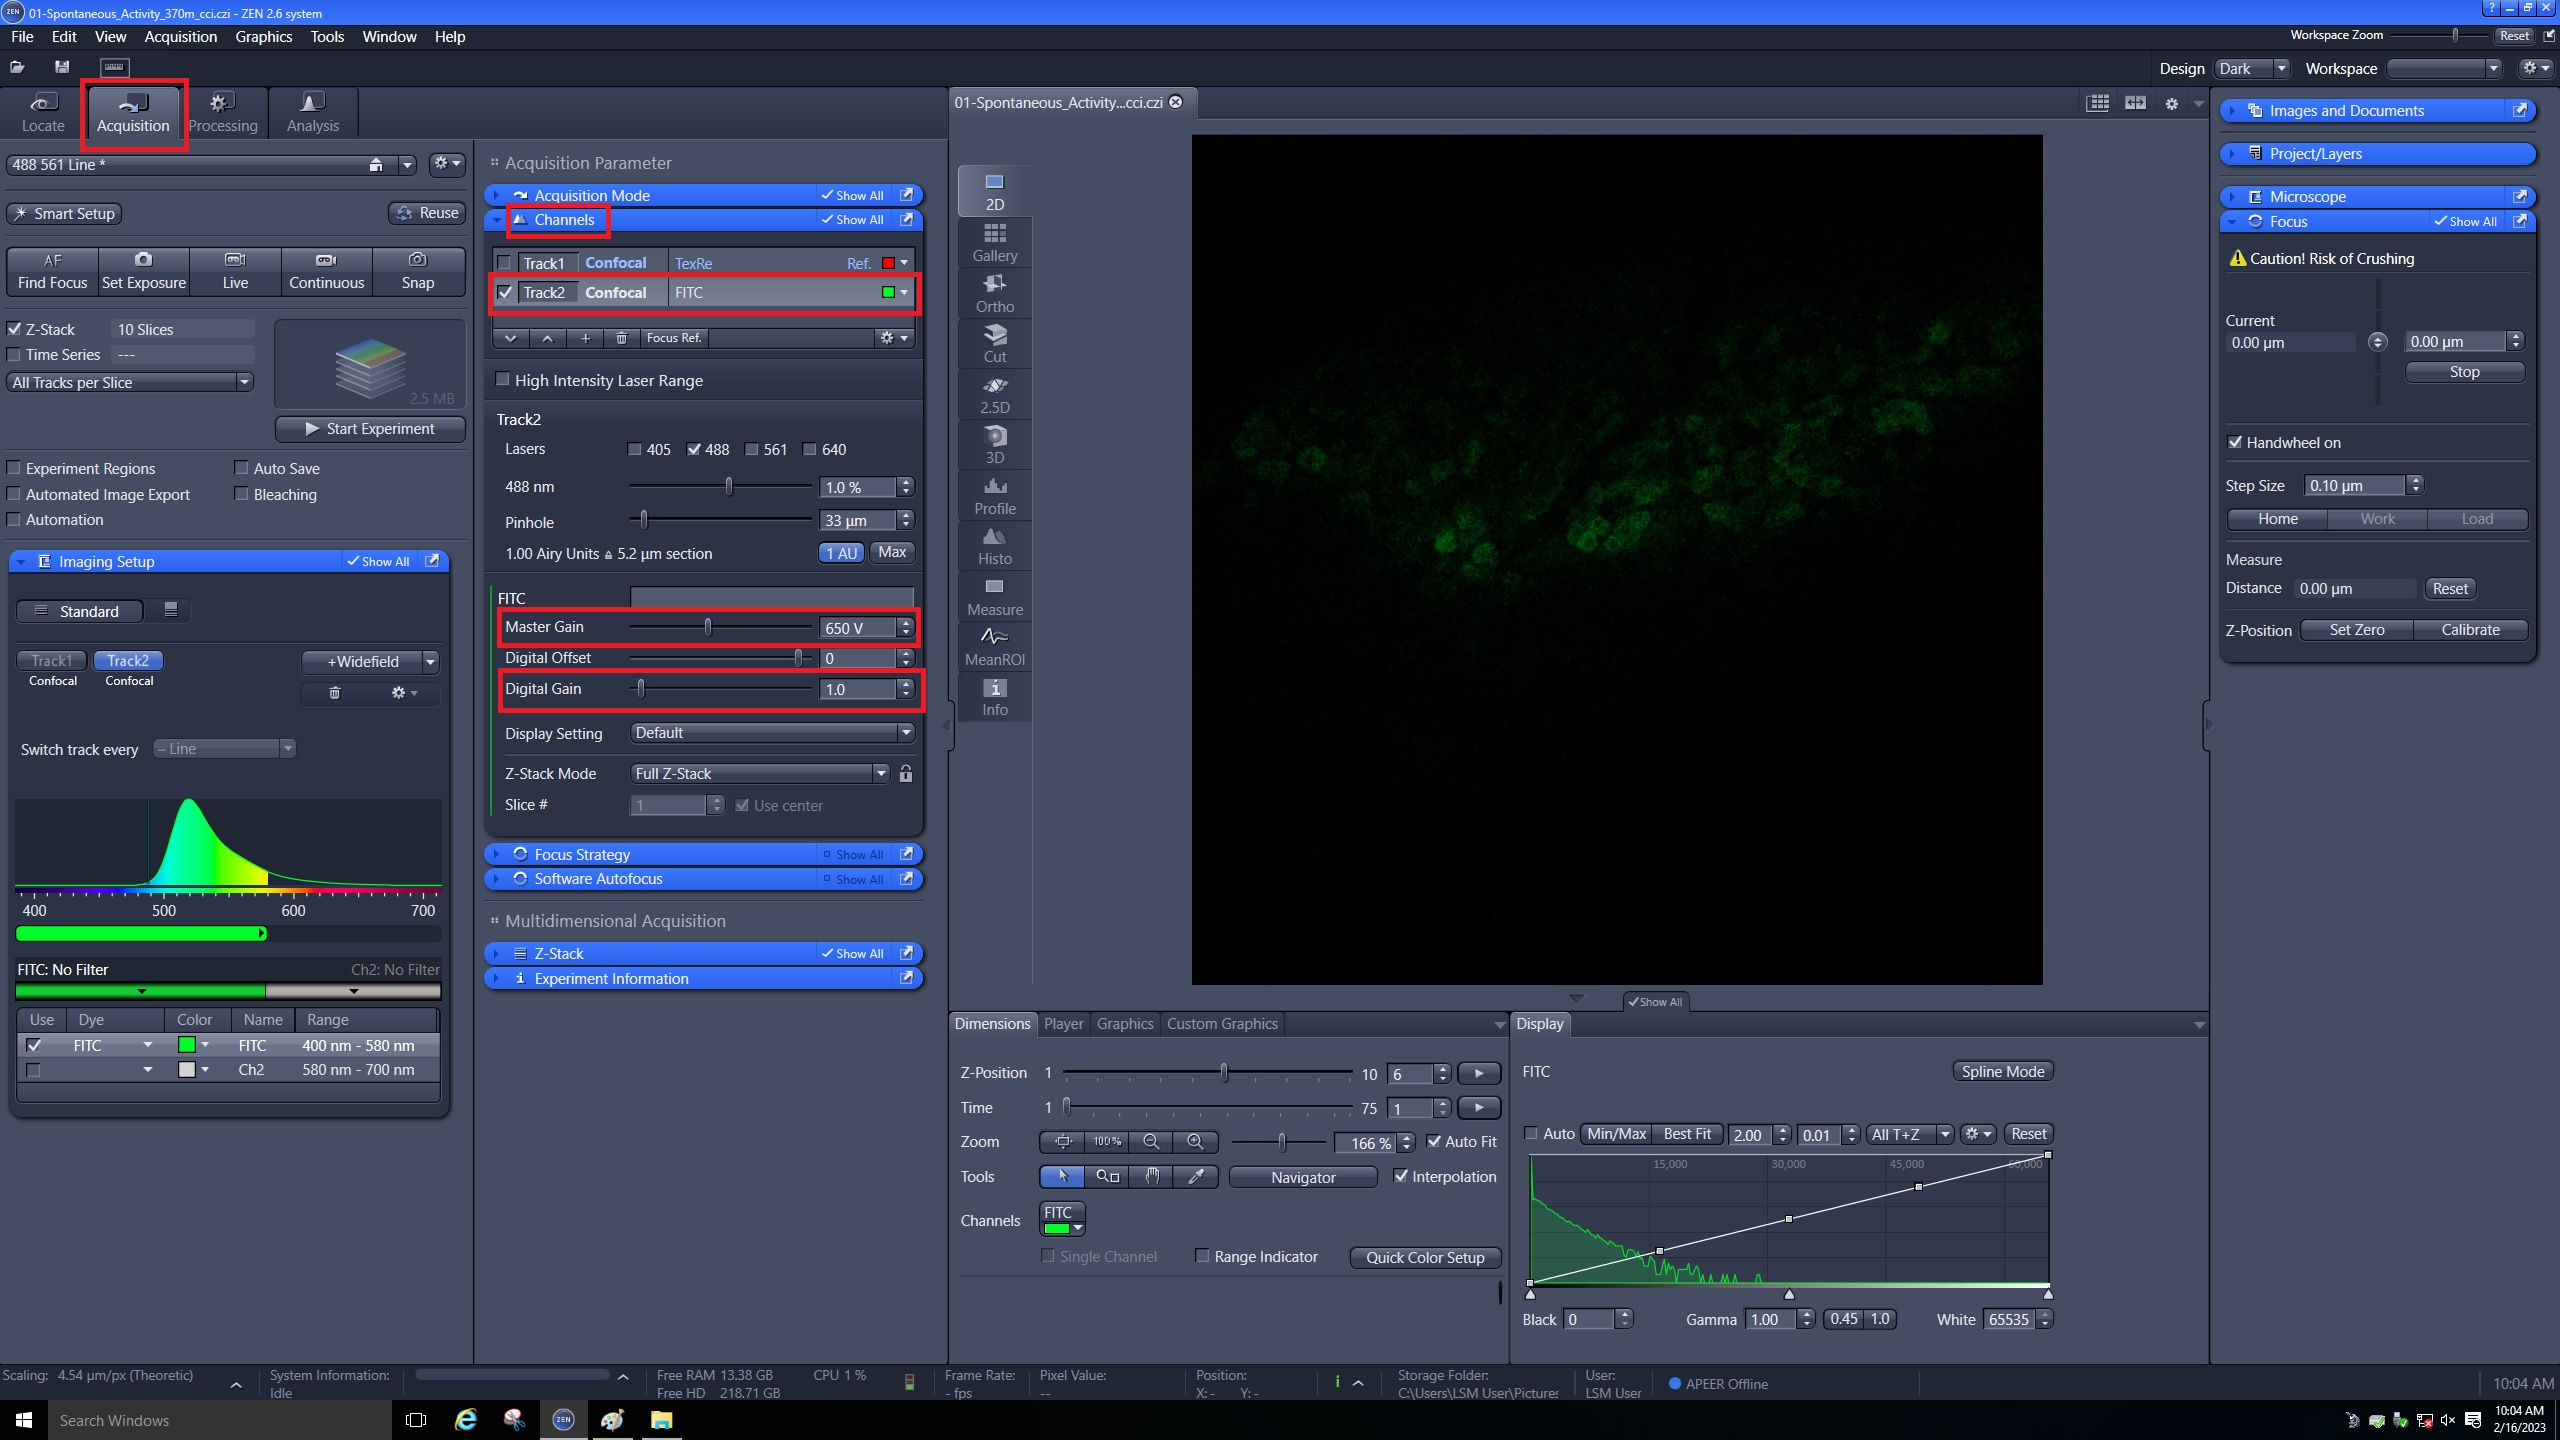Open the Display Setting Default dropdown
Viewport: 2560px width, 1440px height.
(x=772, y=733)
